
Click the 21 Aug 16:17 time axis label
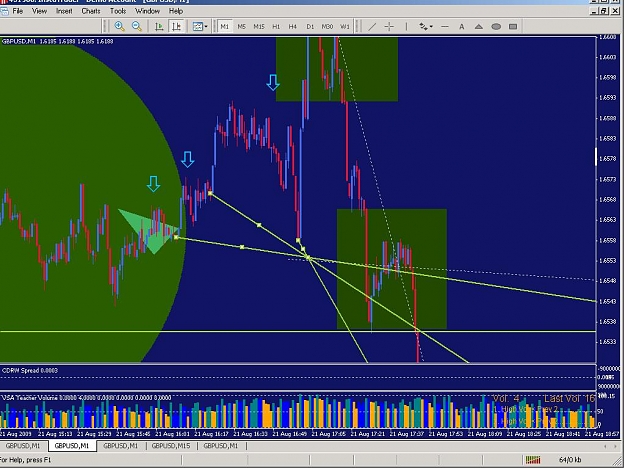click(212, 434)
